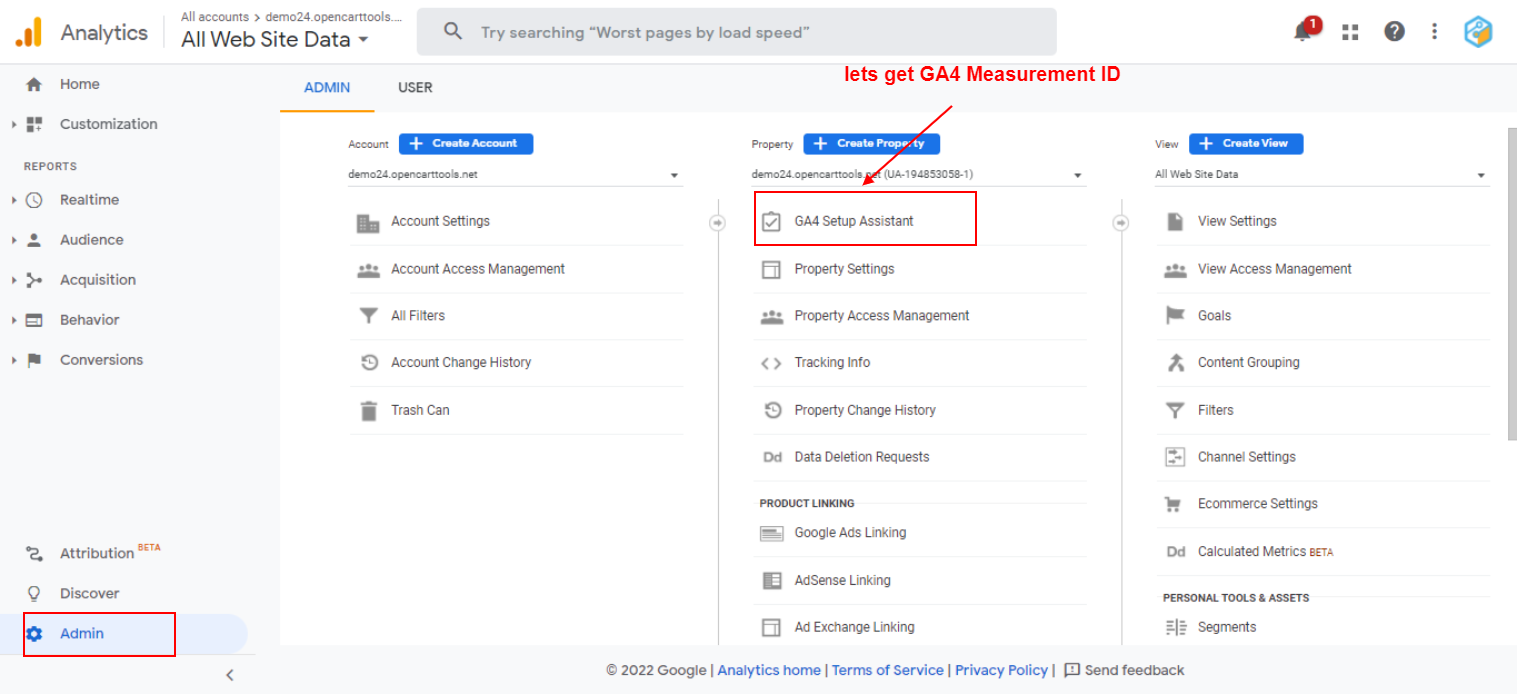Screen dimensions: 1517x694
Task: Click the search magnifier icon
Action: point(453,32)
